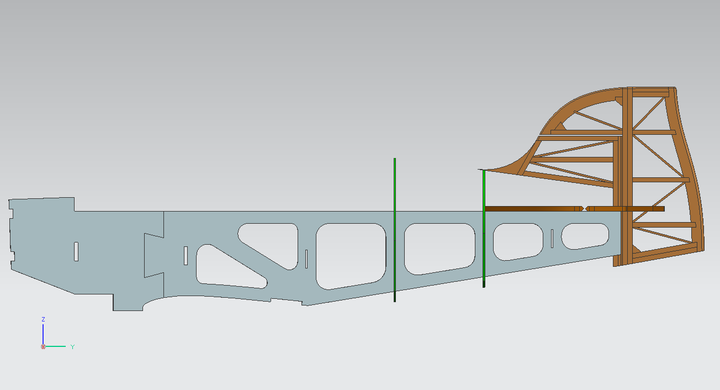Select the upper diagonal brace inside the rudder frame
Screen dimensions: 720x390
[x=649, y=113]
